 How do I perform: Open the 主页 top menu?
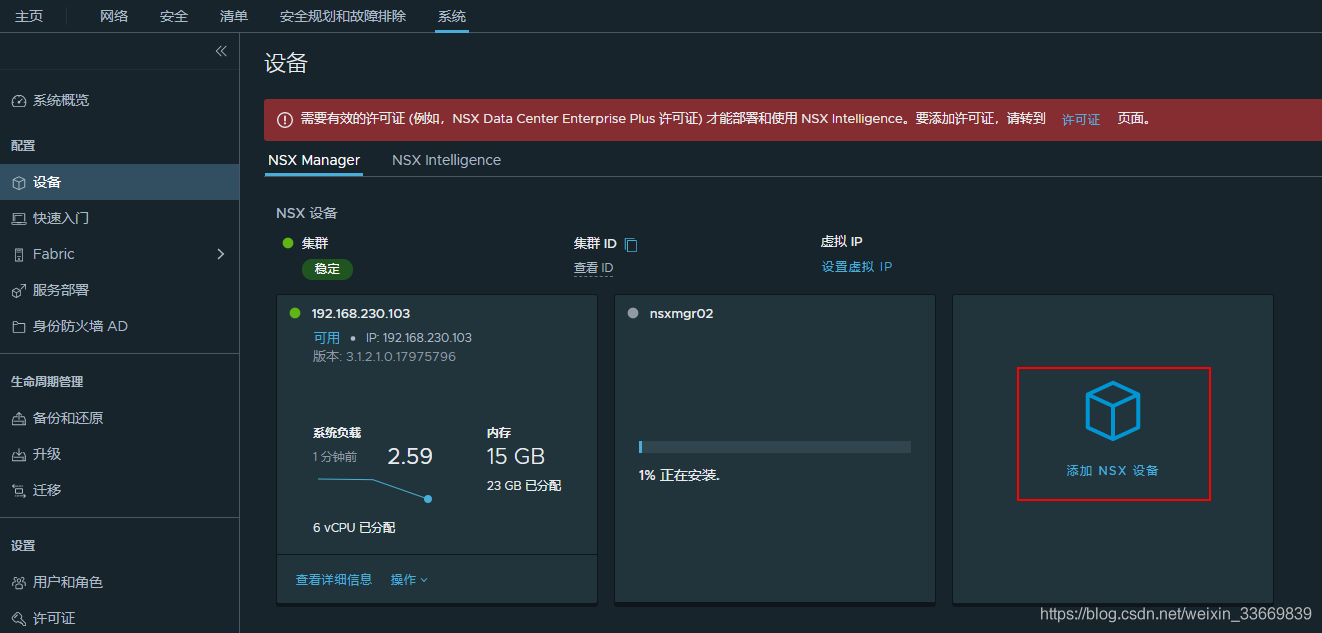click(29, 16)
